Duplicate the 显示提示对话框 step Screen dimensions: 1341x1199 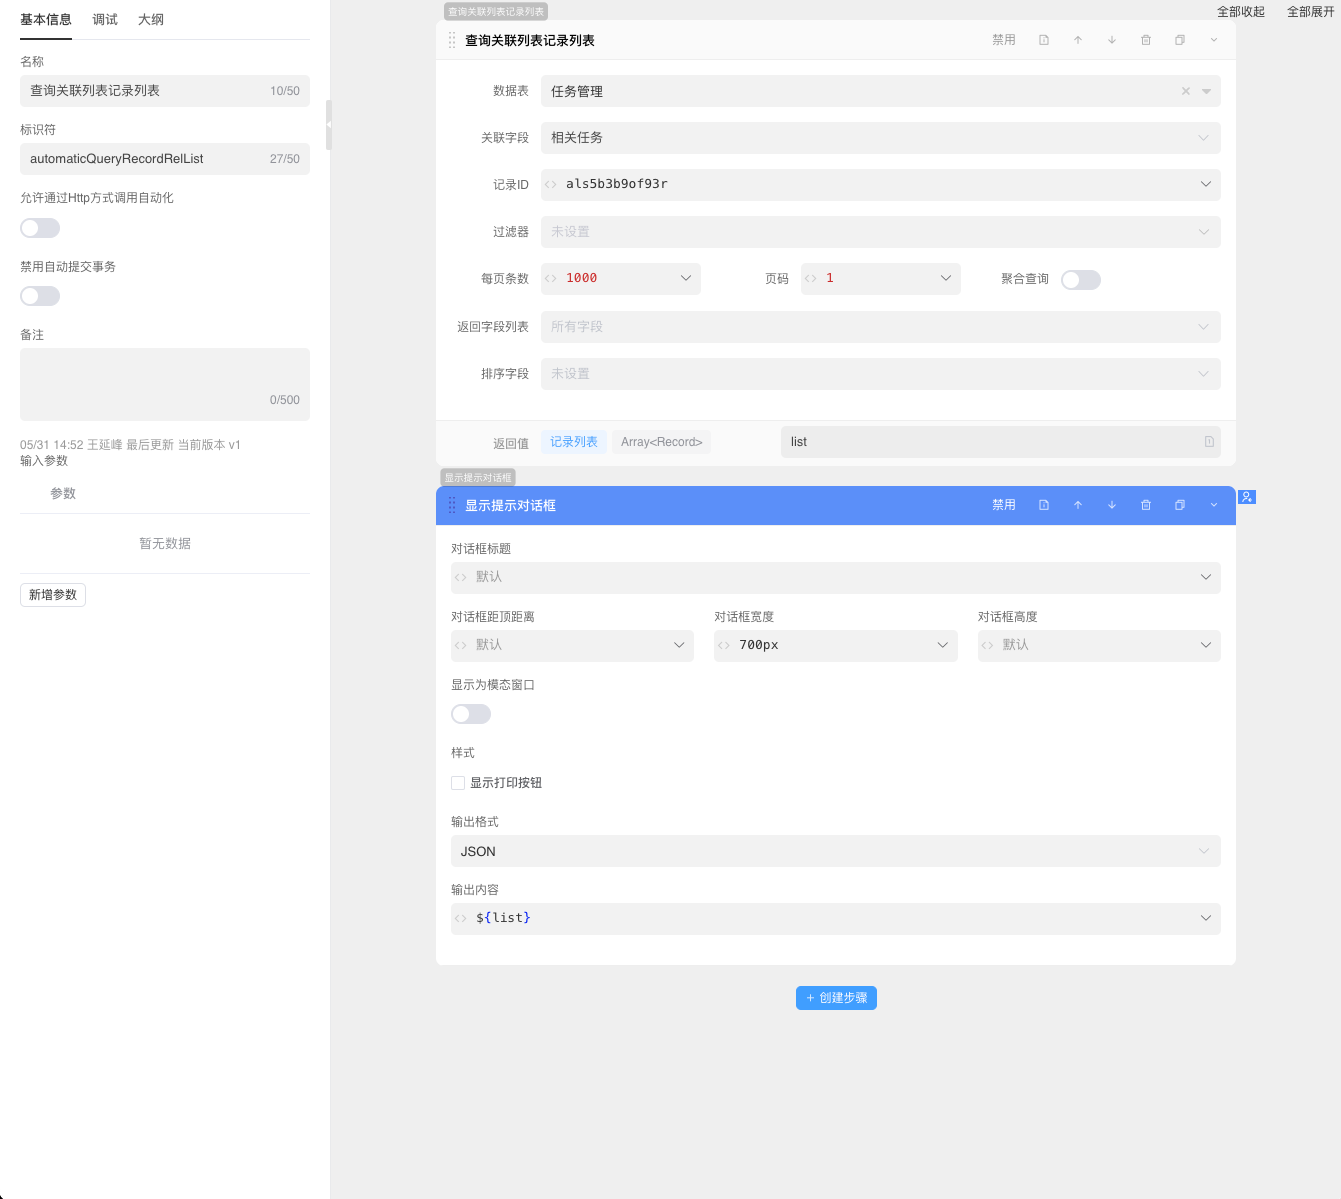click(1180, 505)
